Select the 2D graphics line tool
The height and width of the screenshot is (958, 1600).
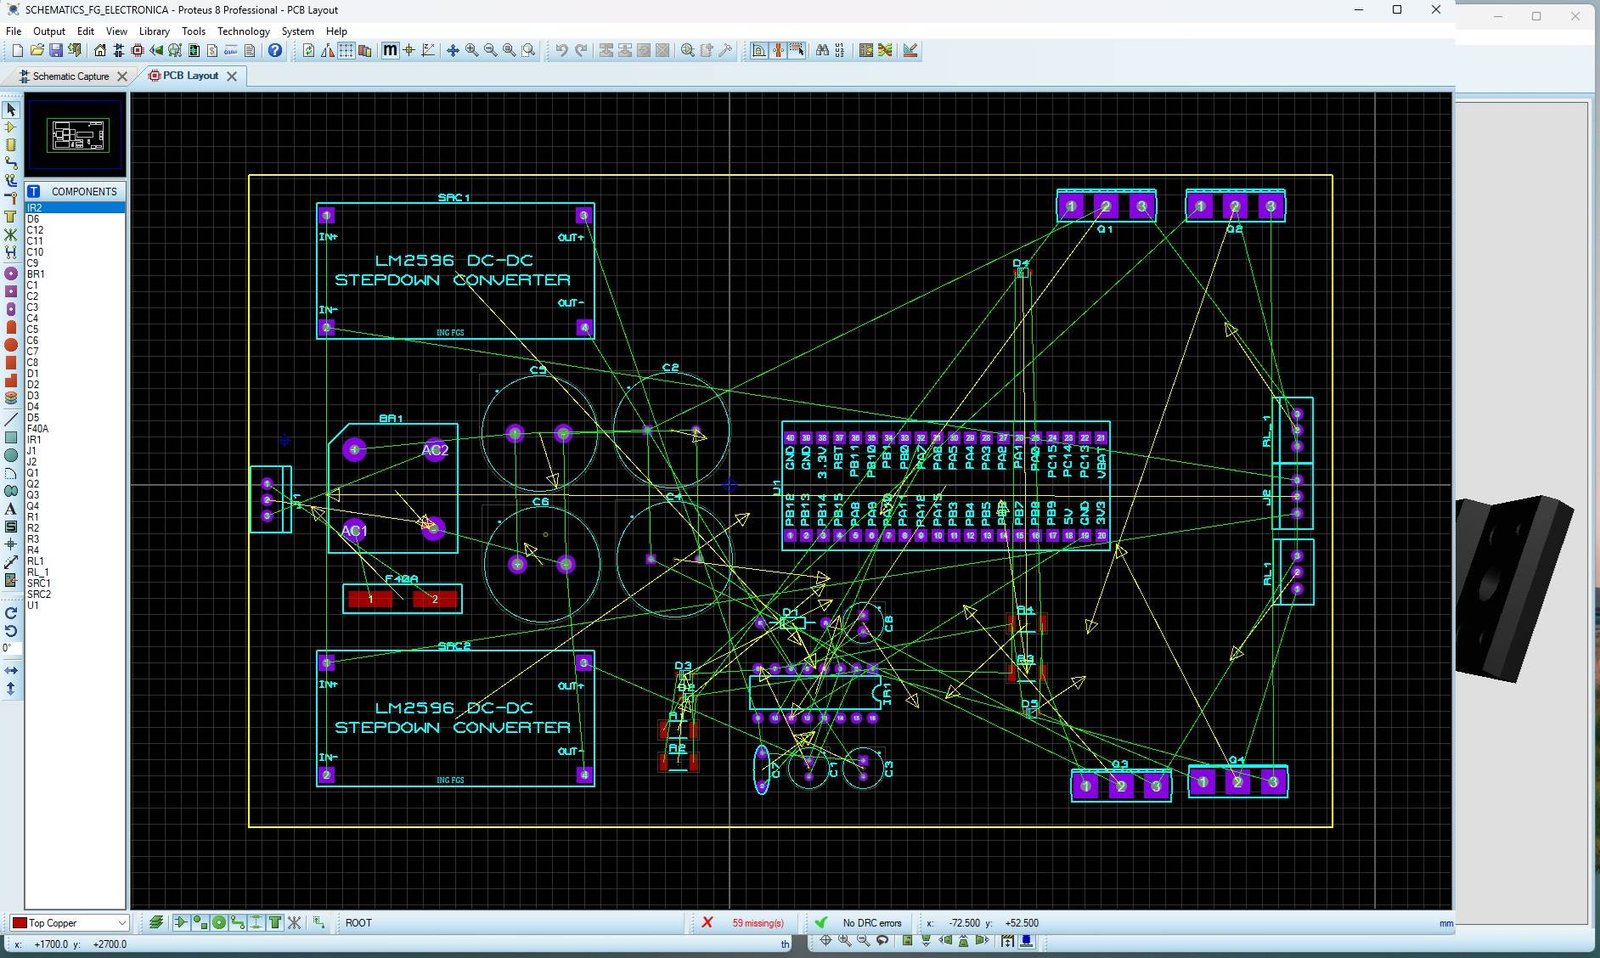(11, 419)
